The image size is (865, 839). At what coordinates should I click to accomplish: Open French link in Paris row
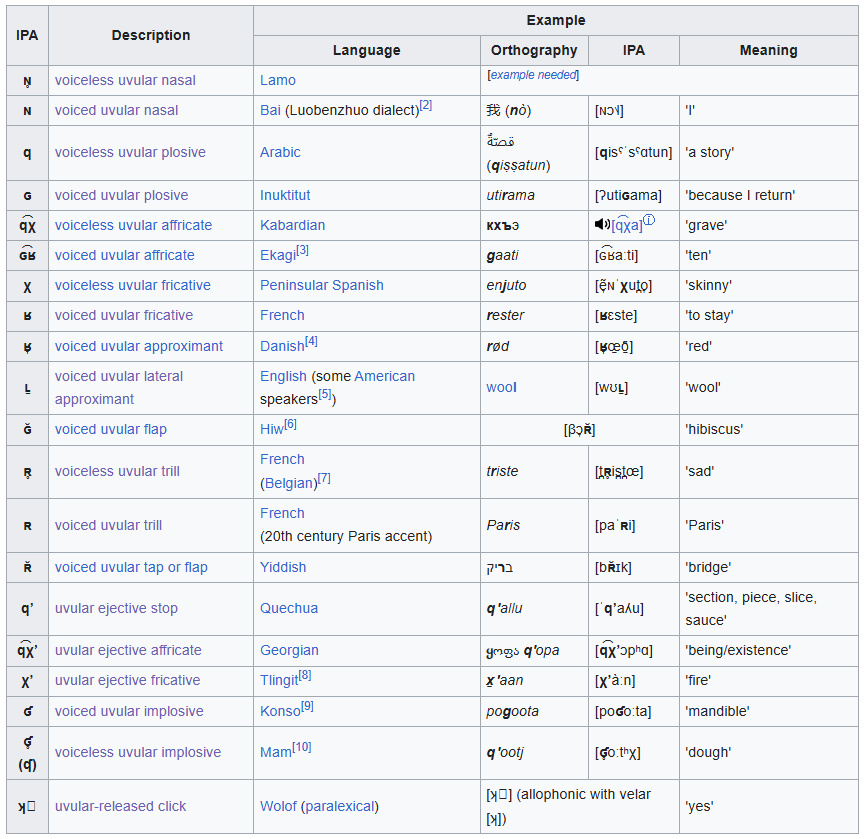pyautogui.click(x=282, y=513)
